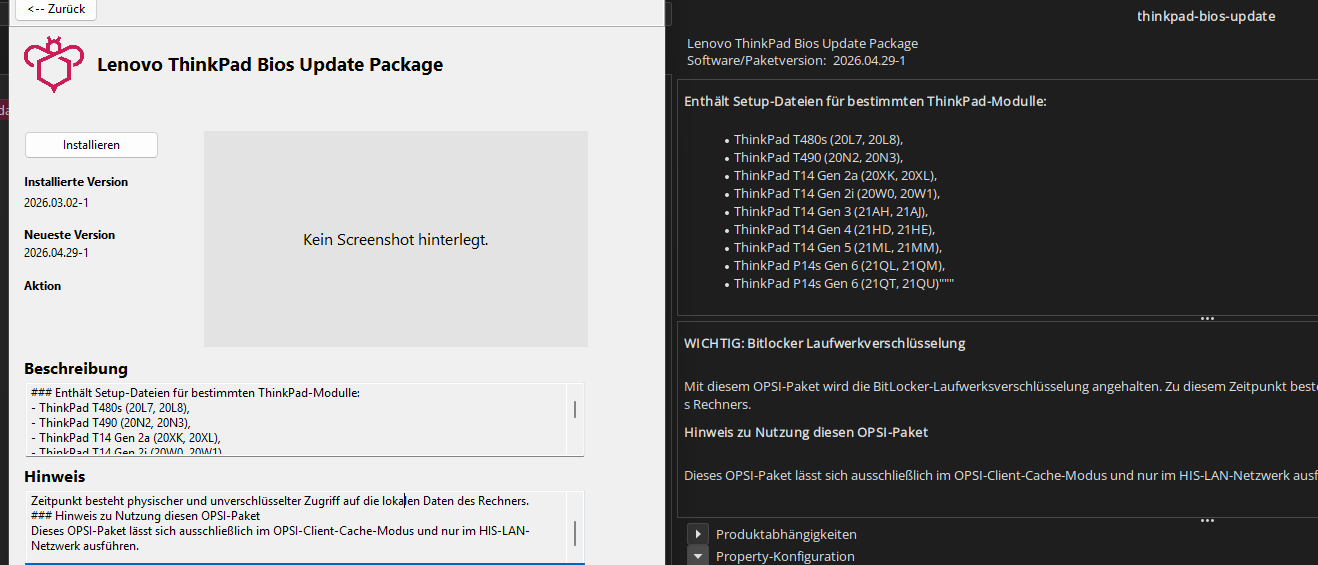Click the 'Installierte Version' label
Viewport: 1318px width, 565px height.
tap(76, 182)
